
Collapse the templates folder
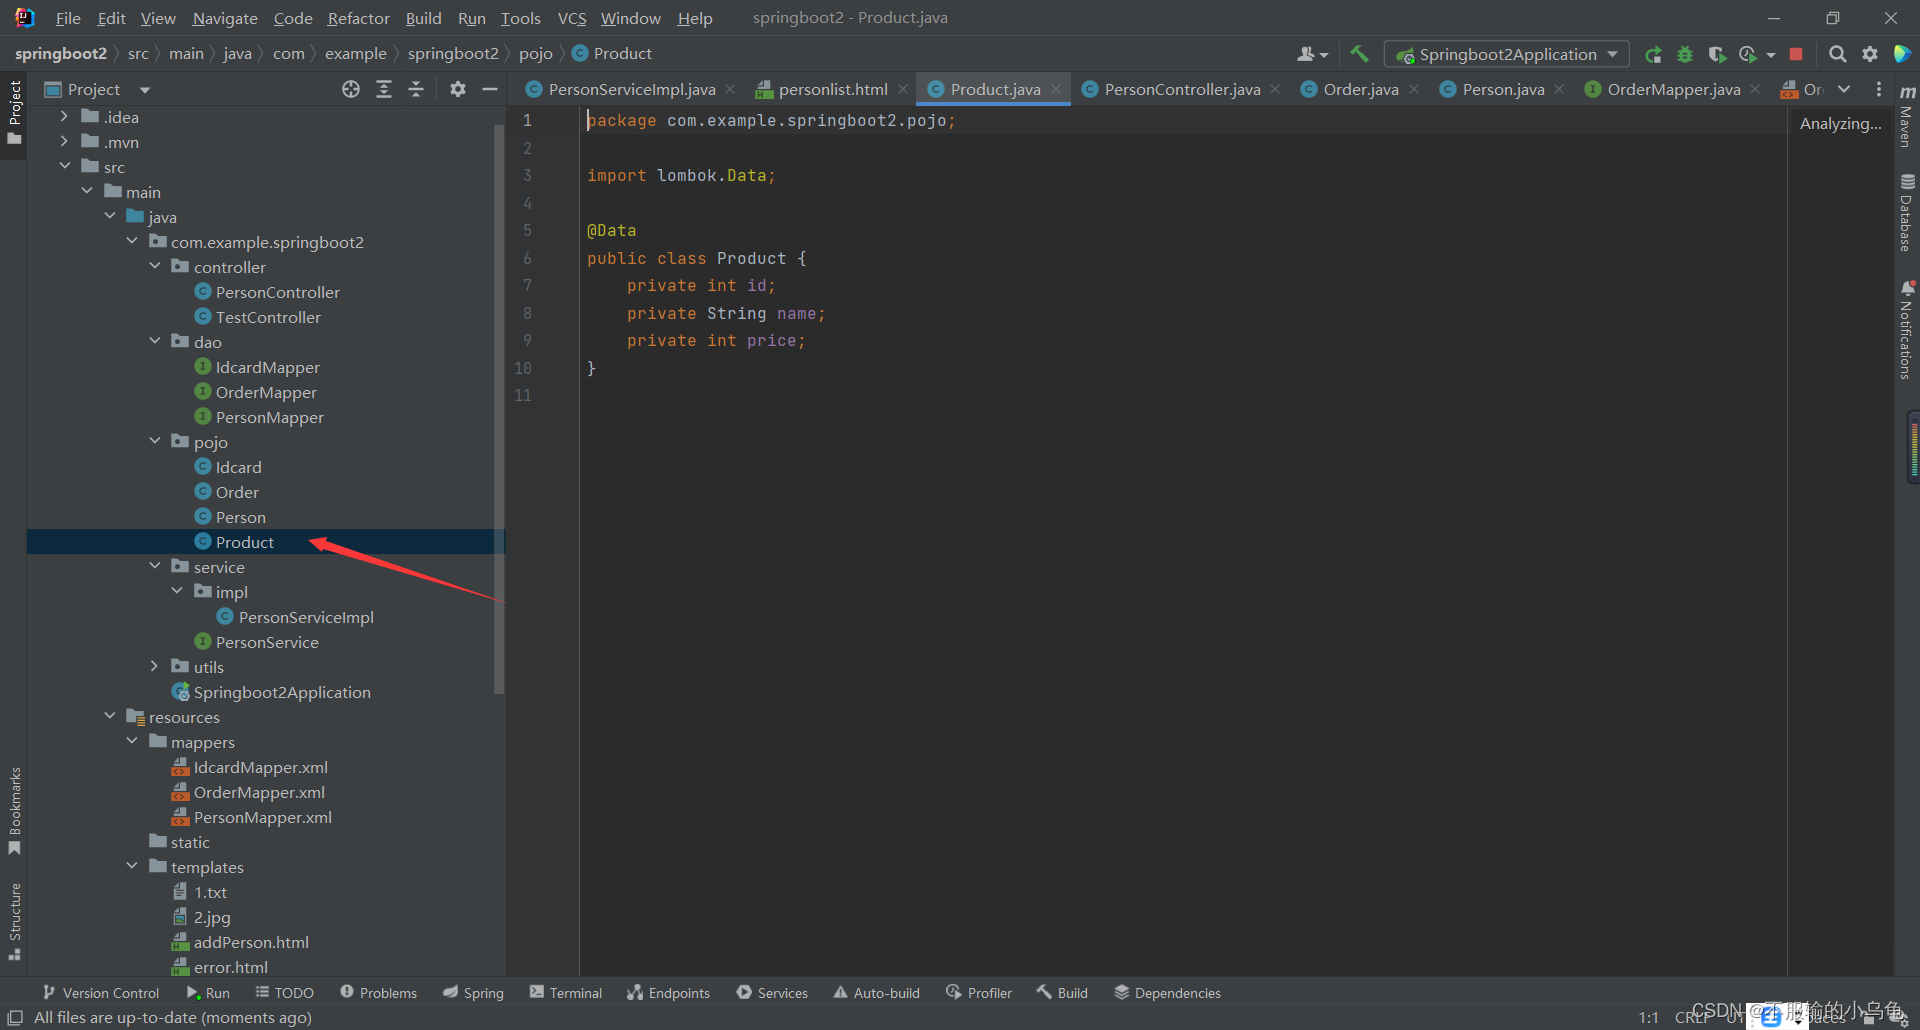(x=132, y=867)
